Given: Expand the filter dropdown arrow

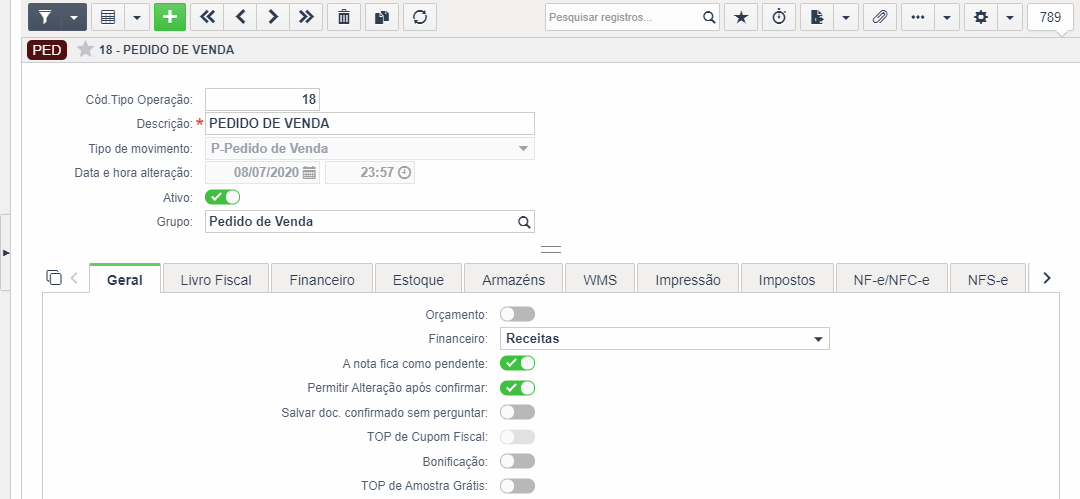Looking at the screenshot, I should (74, 17).
